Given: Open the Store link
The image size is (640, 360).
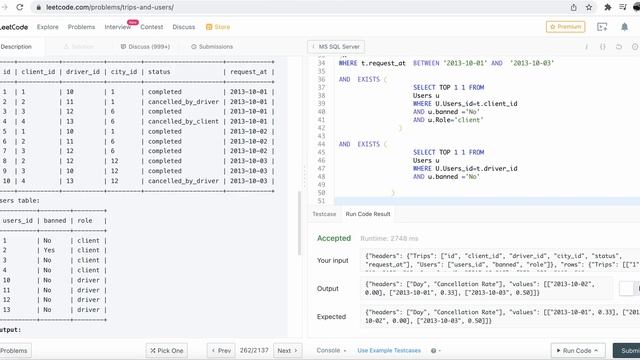Looking at the screenshot, I should point(218,27).
